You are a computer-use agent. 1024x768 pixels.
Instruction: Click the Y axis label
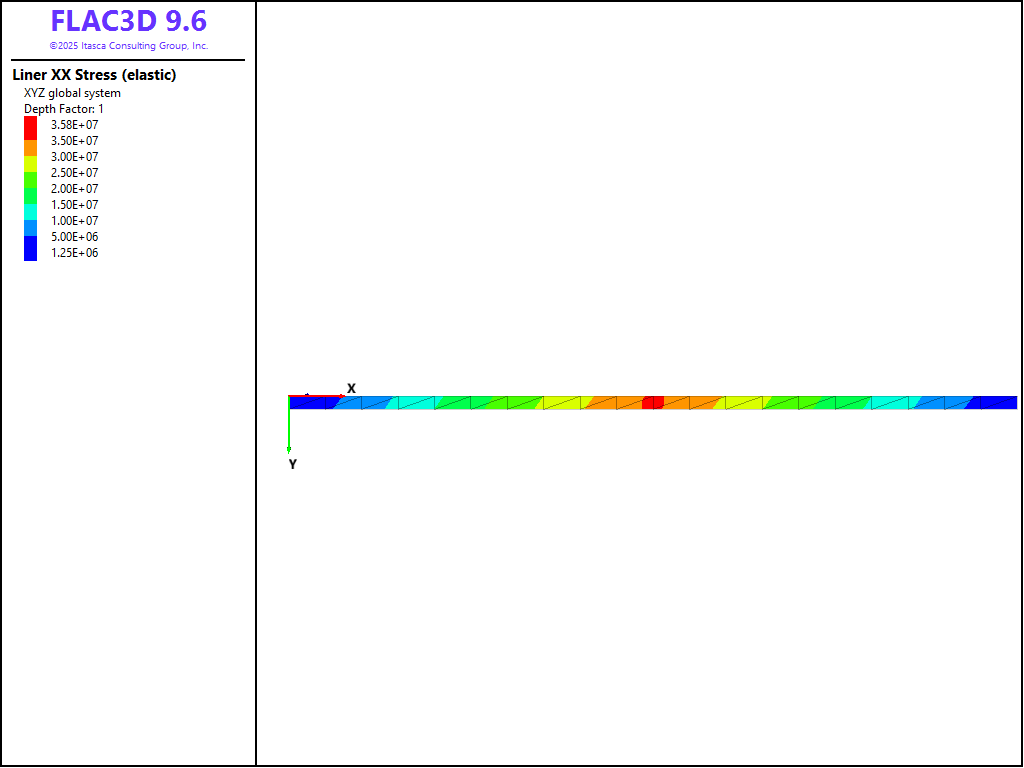pyautogui.click(x=292, y=464)
